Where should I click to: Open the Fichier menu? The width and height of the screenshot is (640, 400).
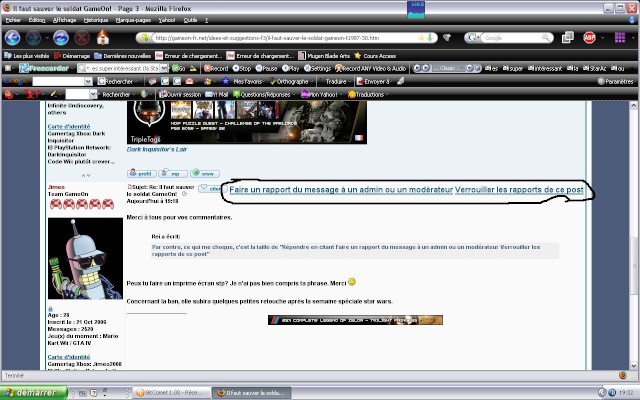coord(13,20)
